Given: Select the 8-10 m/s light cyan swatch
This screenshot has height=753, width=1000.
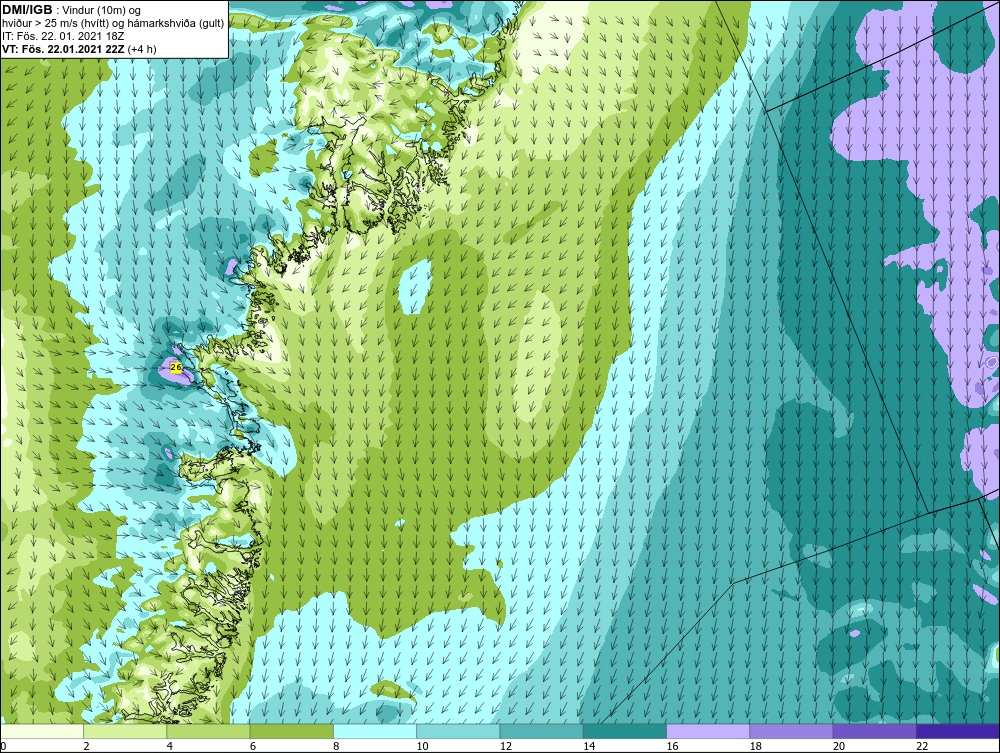Looking at the screenshot, I should (375, 731).
